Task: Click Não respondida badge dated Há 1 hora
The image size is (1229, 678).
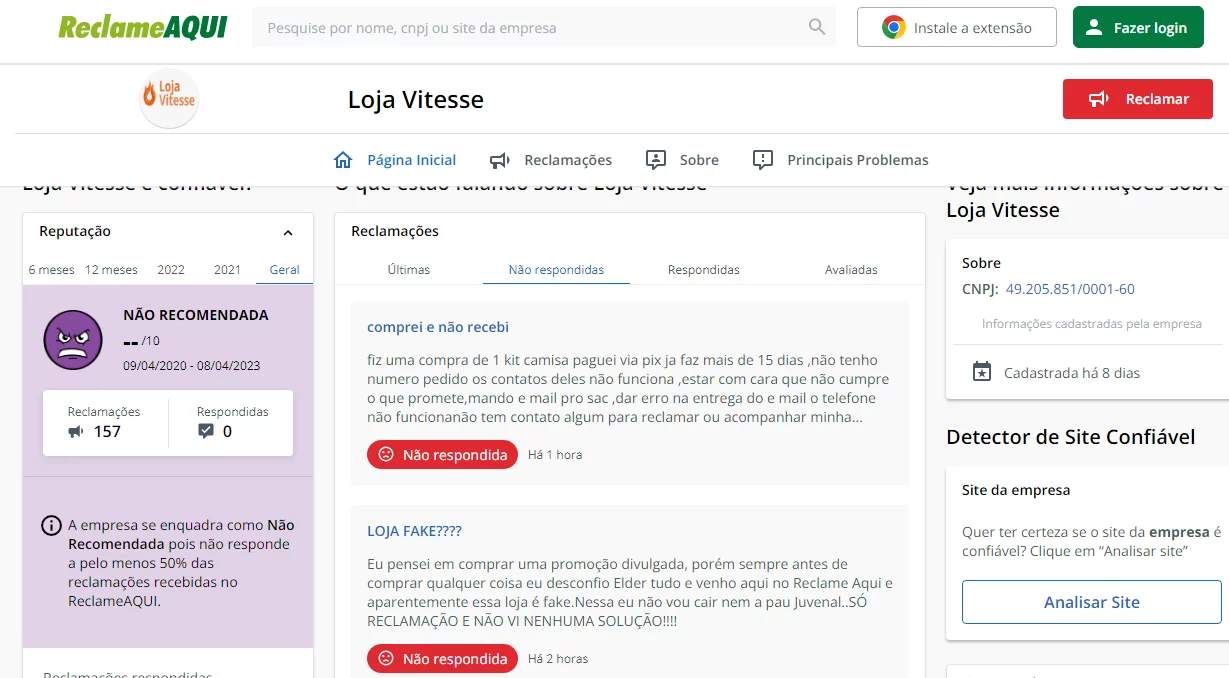Action: tap(442, 454)
